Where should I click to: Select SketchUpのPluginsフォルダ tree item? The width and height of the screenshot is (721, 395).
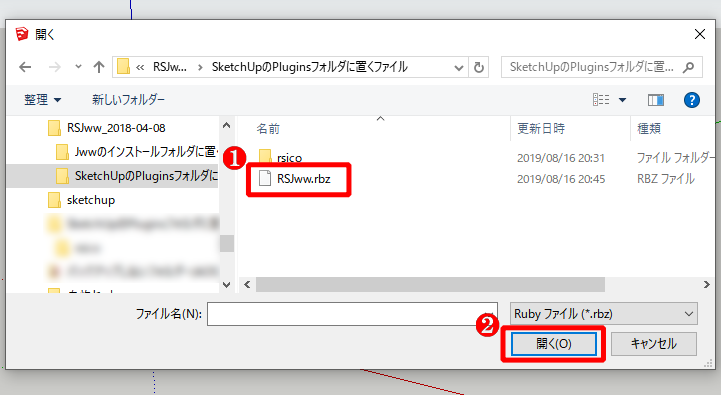click(146, 176)
